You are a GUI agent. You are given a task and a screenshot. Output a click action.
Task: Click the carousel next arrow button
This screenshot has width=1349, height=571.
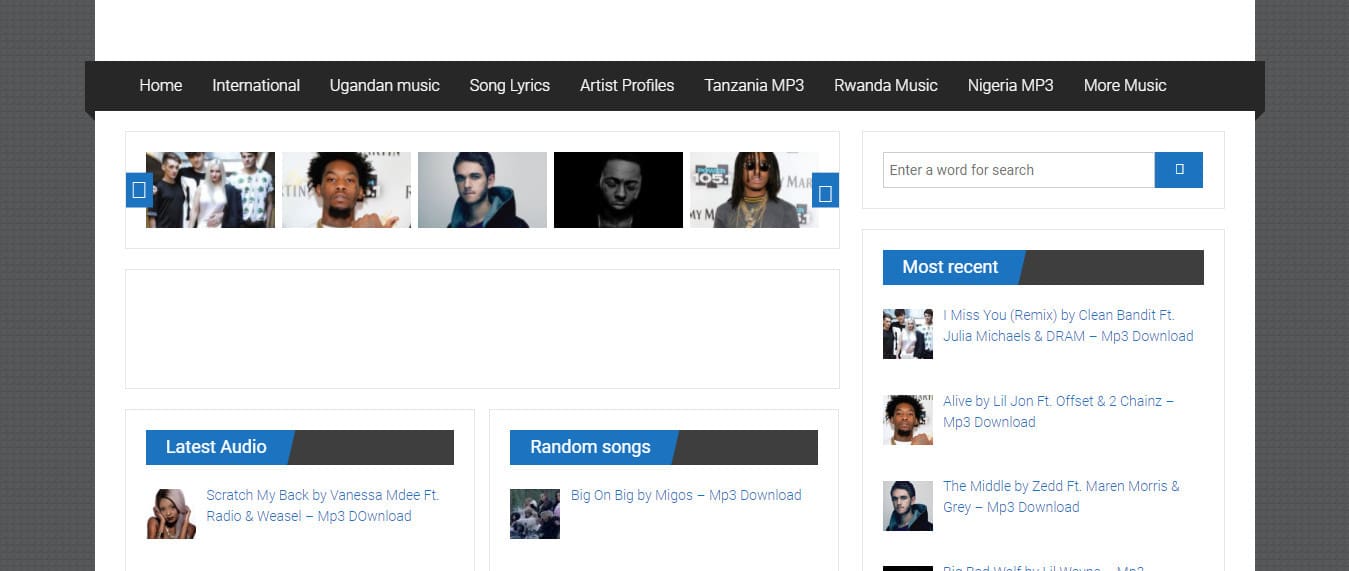(x=825, y=190)
